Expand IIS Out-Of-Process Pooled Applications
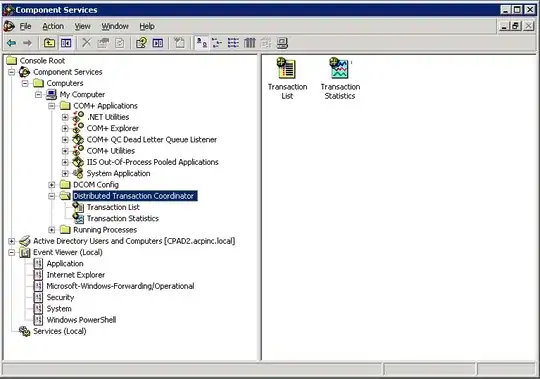 [x=65, y=162]
